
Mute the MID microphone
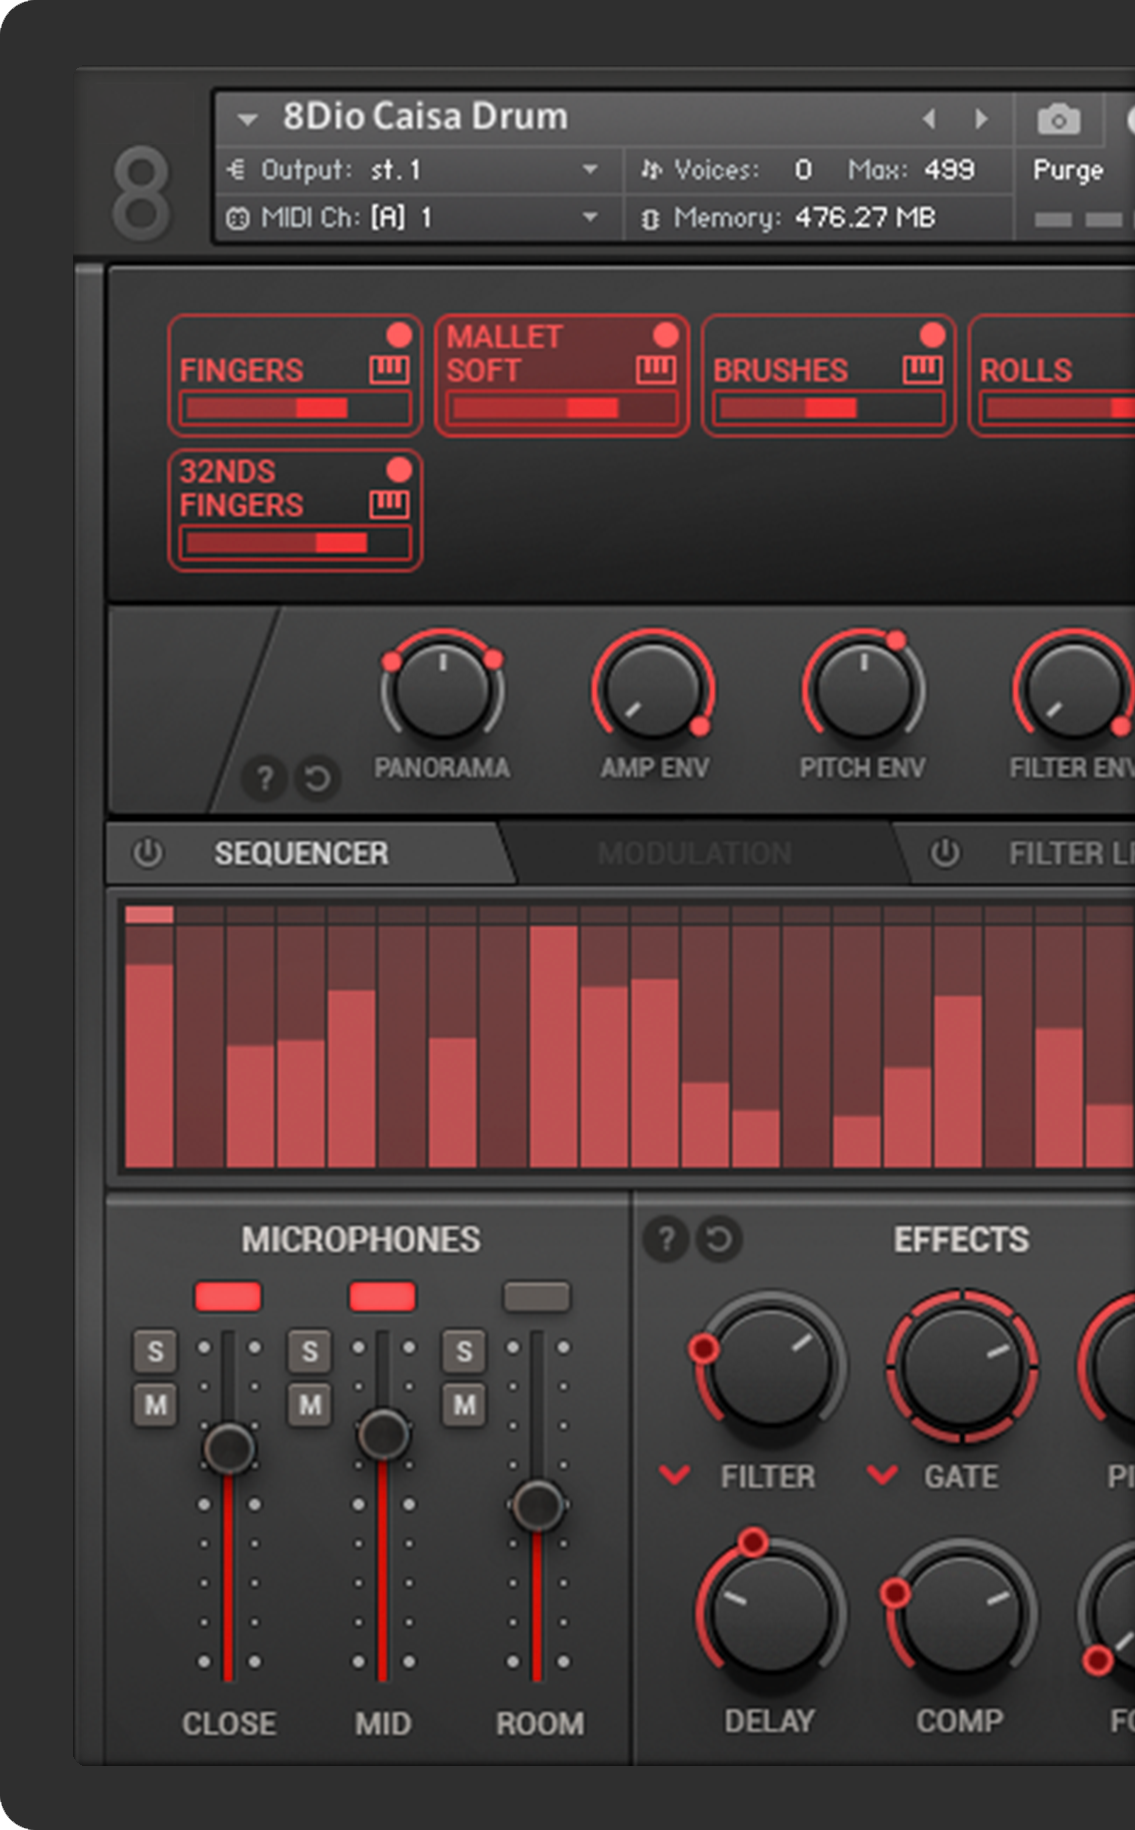(310, 1405)
